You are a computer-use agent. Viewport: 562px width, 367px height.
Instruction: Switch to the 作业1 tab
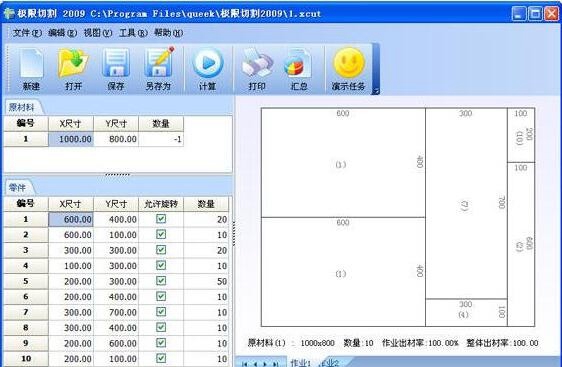pos(300,363)
